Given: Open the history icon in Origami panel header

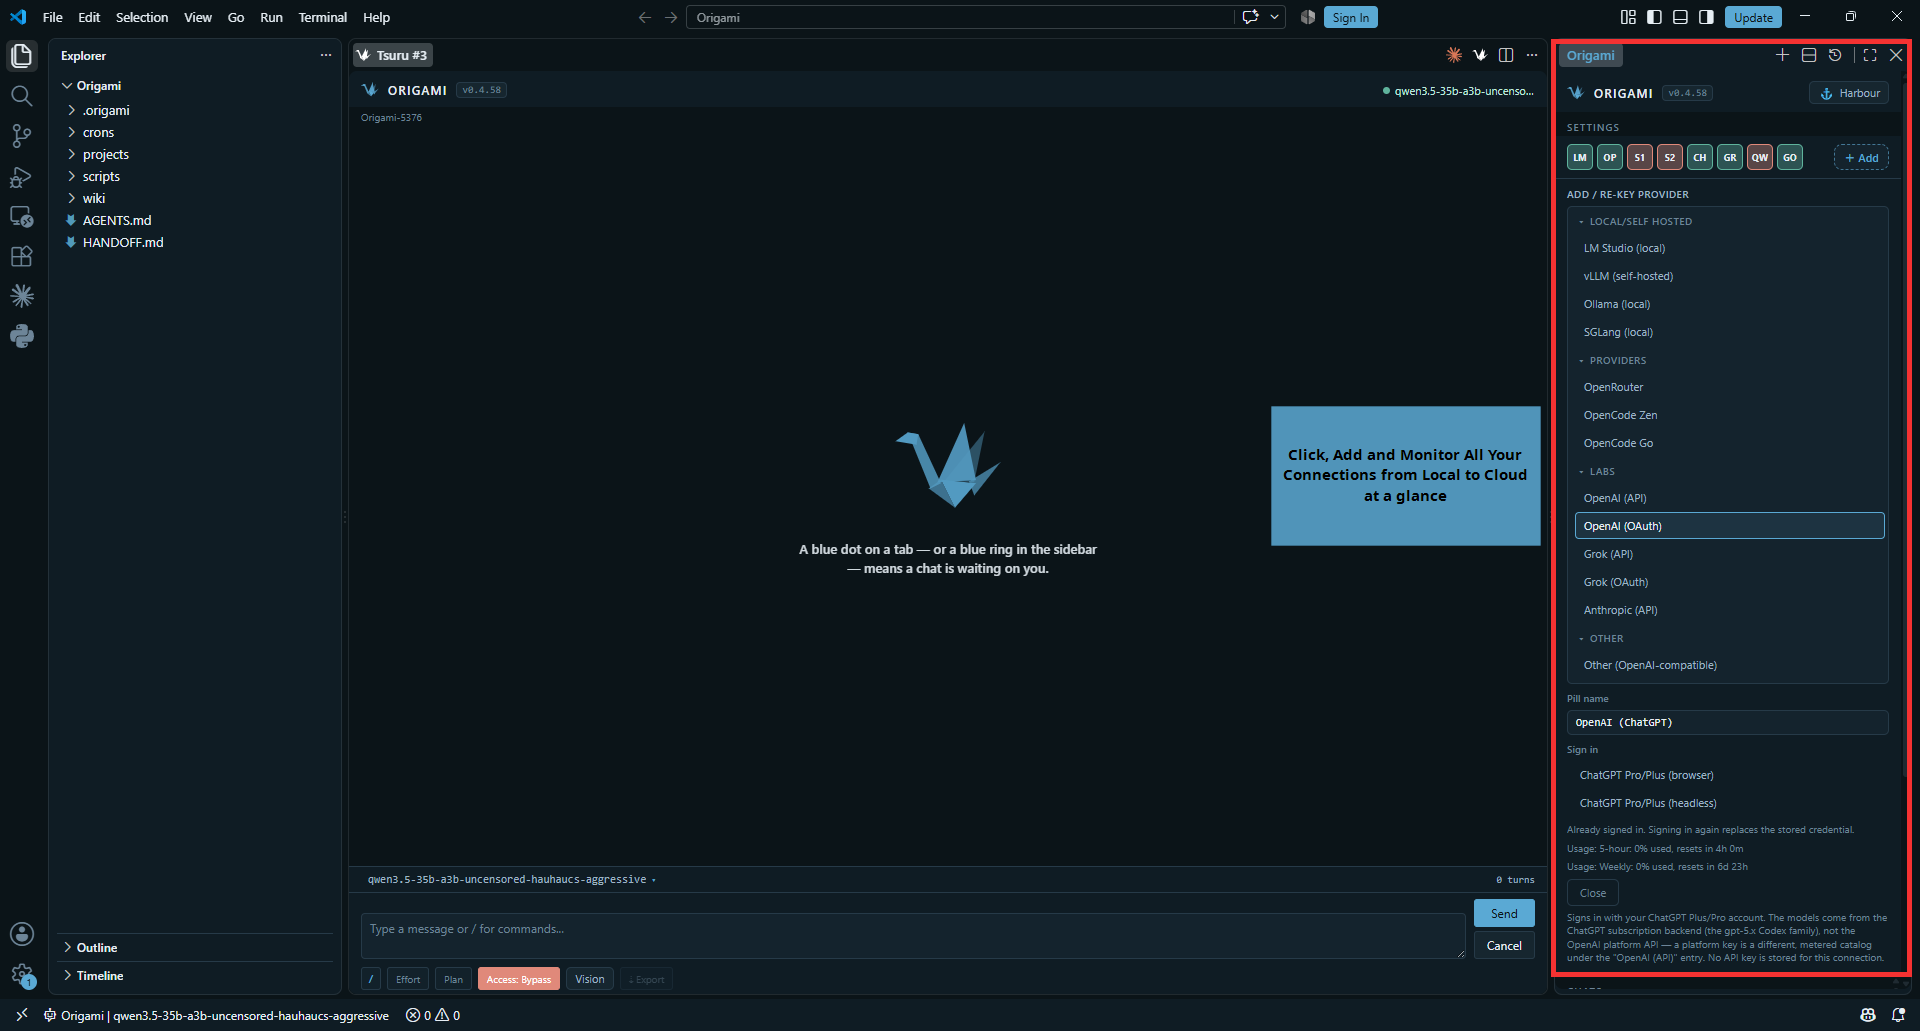Looking at the screenshot, I should (x=1835, y=55).
